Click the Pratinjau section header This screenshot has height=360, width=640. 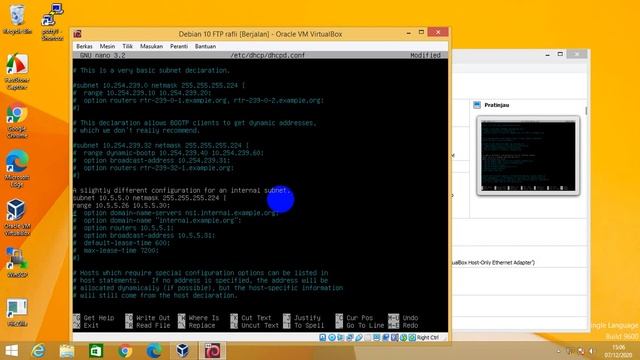(x=496, y=105)
